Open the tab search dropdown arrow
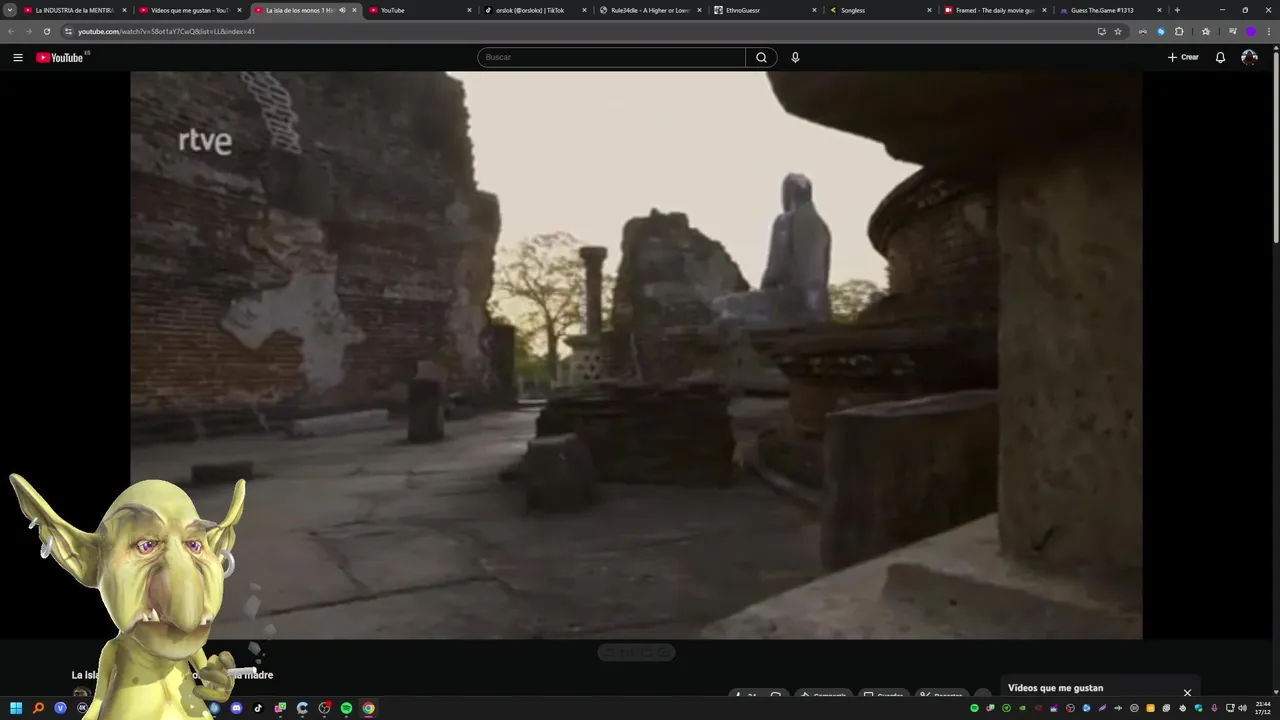Screen dimensions: 1280x720 (x=9, y=10)
